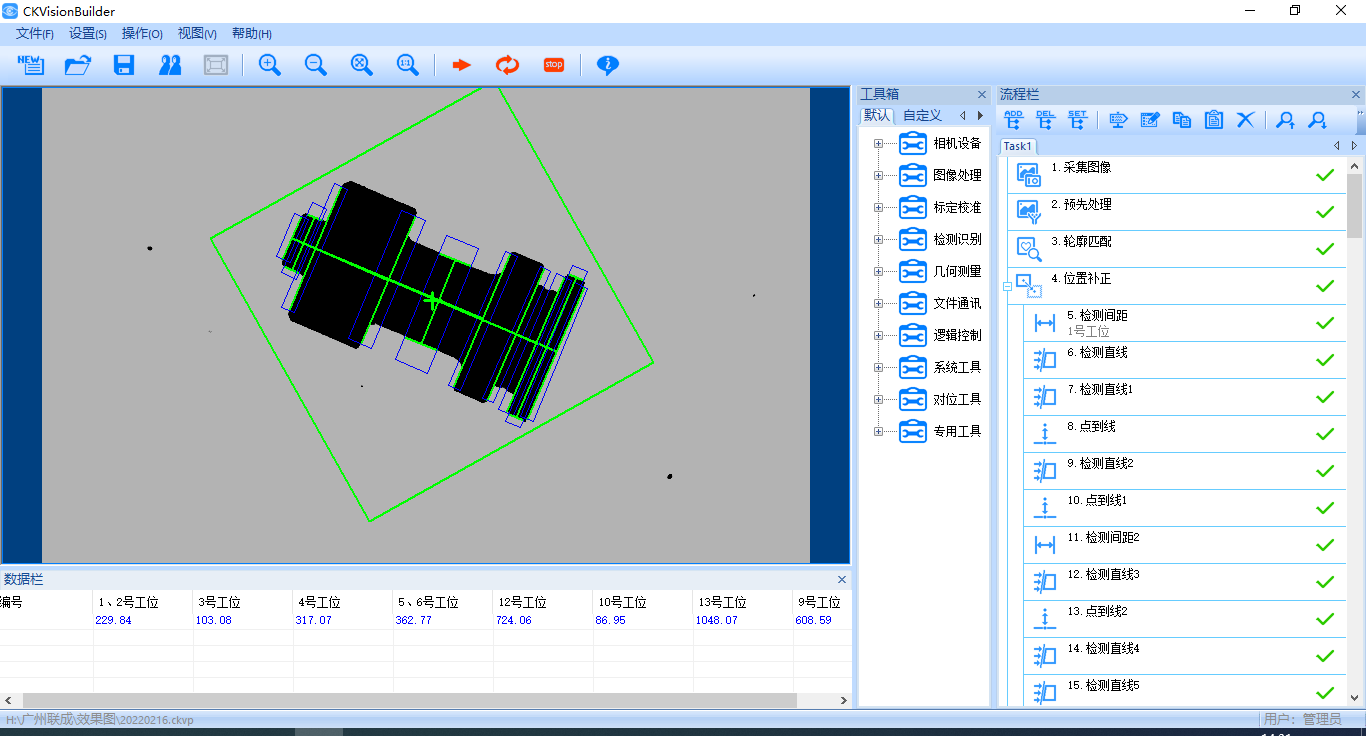This screenshot has width=1366, height=736.
Task: Click the SET step icon in 流程栏
Action: coord(1077,120)
